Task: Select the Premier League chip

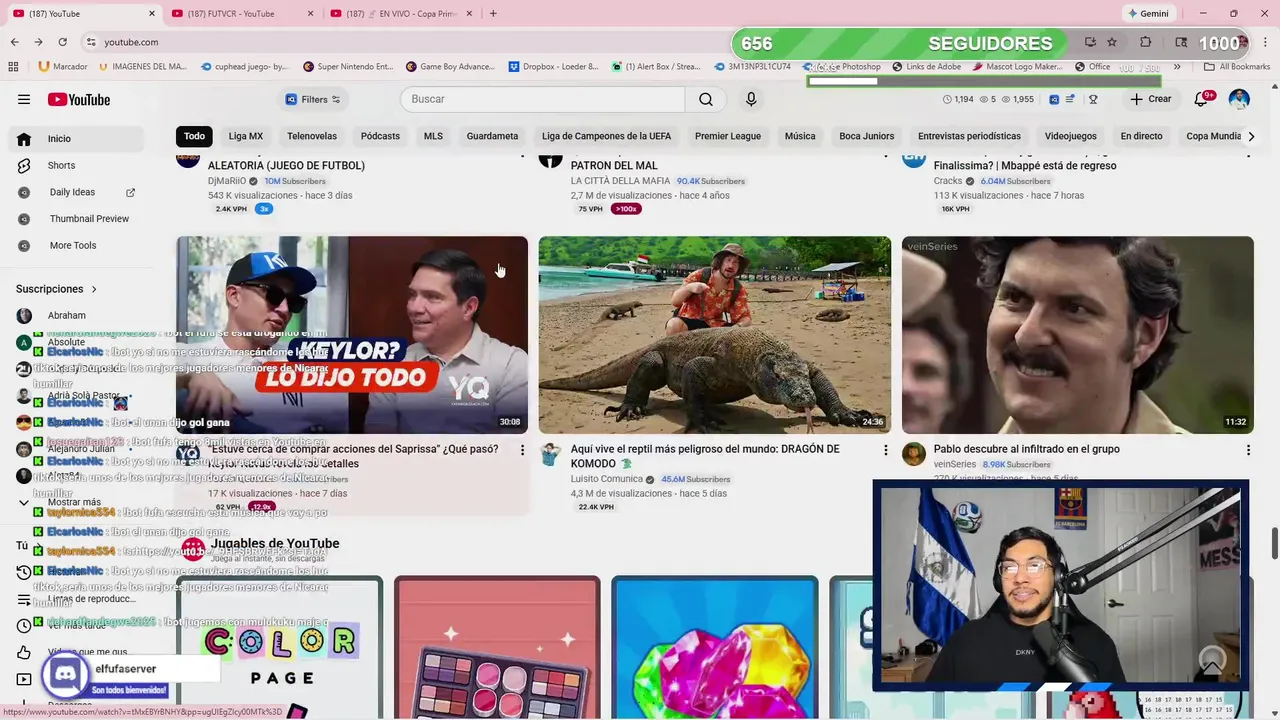Action: [x=728, y=136]
